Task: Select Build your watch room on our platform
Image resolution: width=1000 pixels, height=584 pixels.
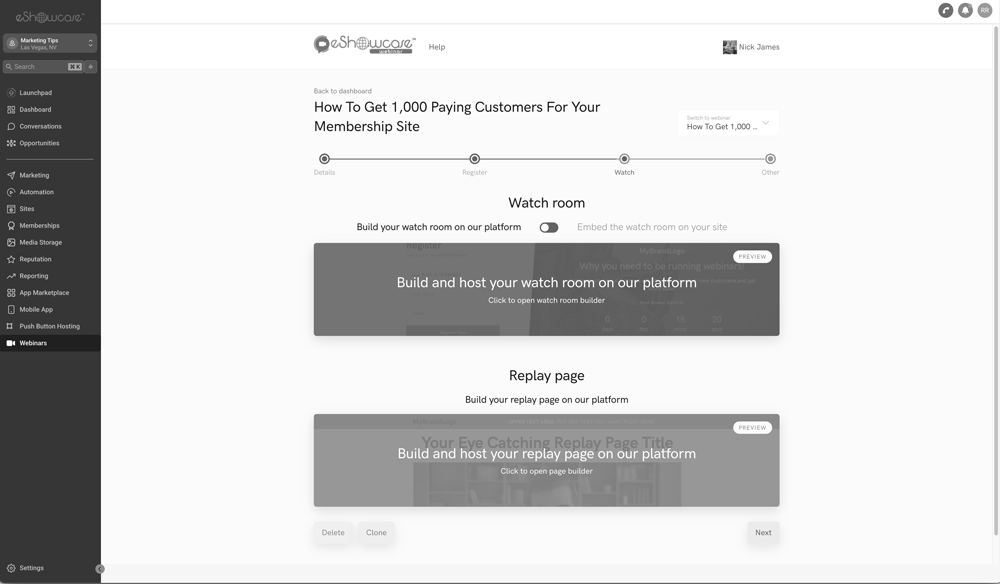Action: tap(439, 227)
